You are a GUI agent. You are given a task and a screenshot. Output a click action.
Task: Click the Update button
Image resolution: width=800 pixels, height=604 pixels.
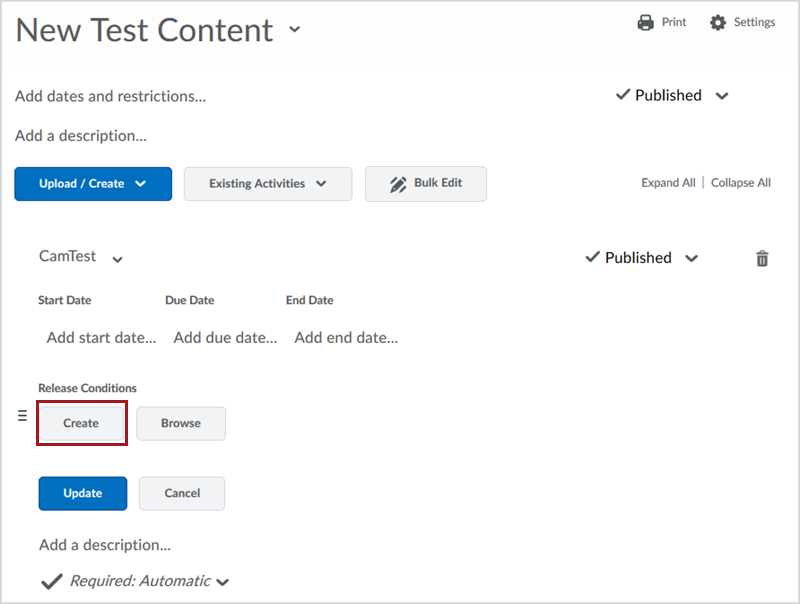(83, 493)
